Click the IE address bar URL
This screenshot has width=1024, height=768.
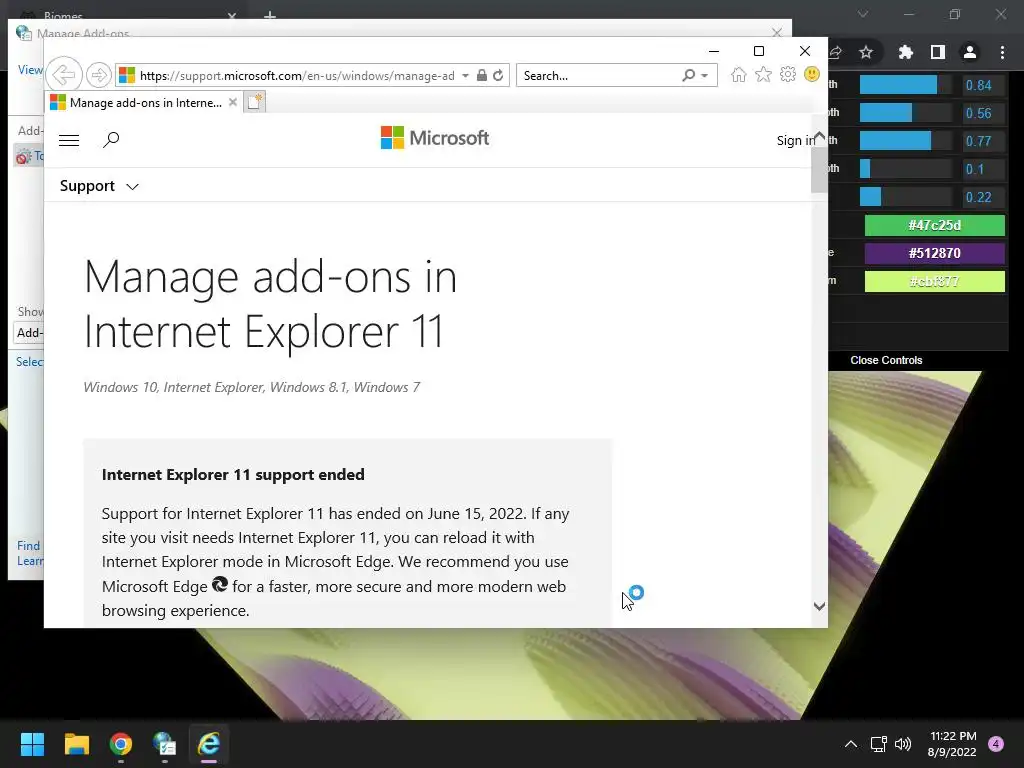coord(297,76)
